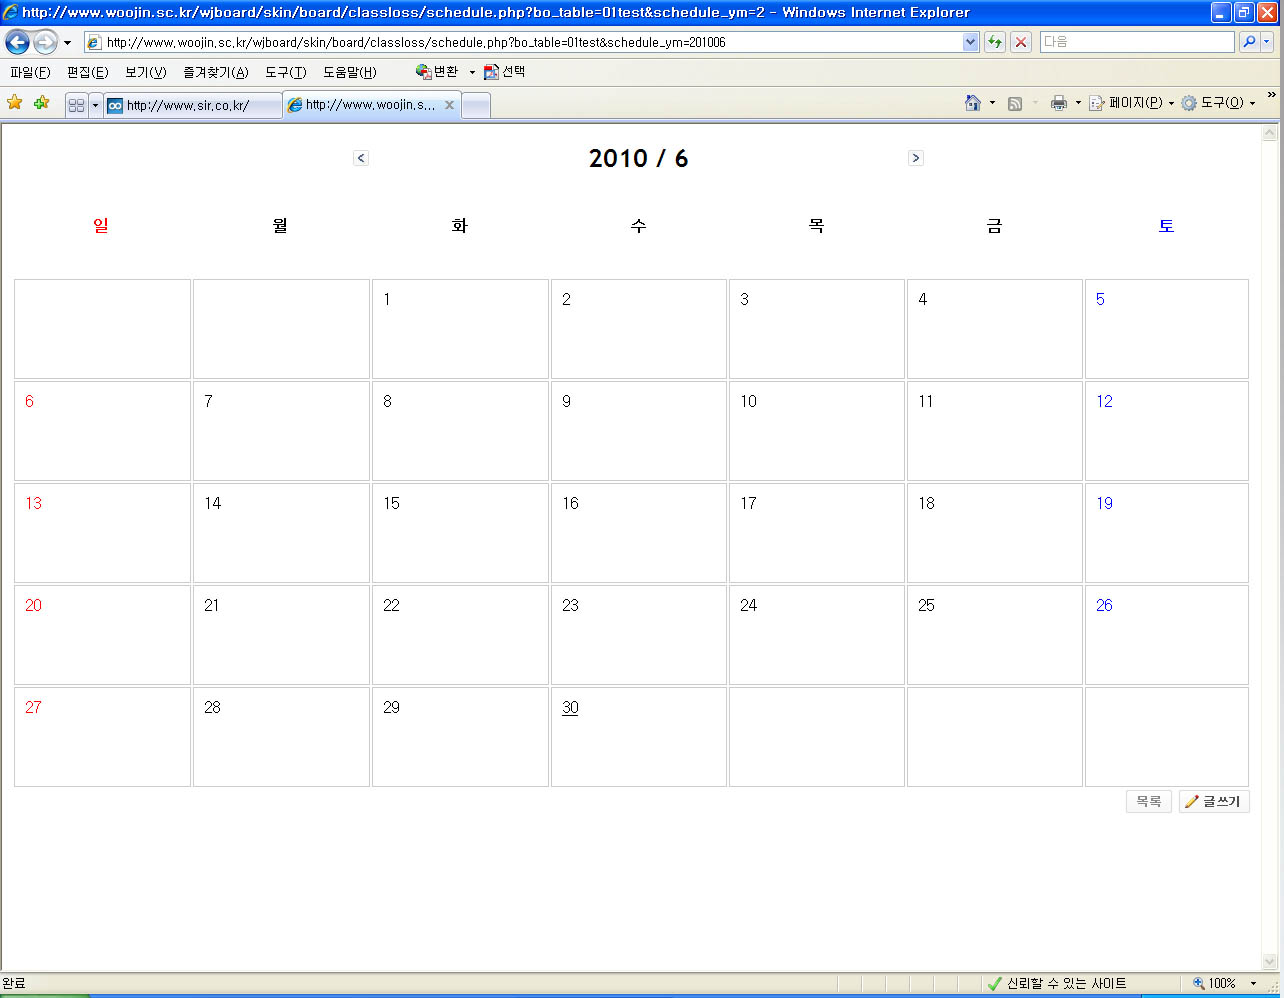Click the 선택 toolbar button
The image size is (1284, 998).
pos(504,72)
